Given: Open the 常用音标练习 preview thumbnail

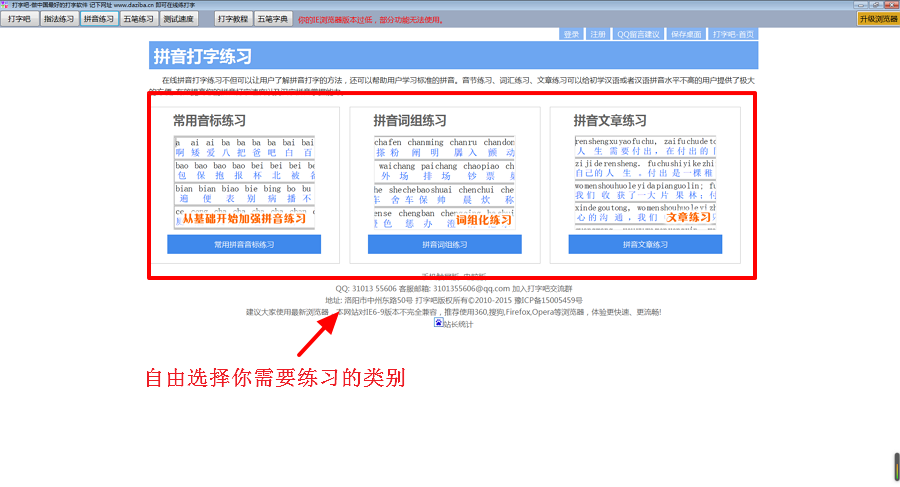Looking at the screenshot, I should [x=244, y=182].
